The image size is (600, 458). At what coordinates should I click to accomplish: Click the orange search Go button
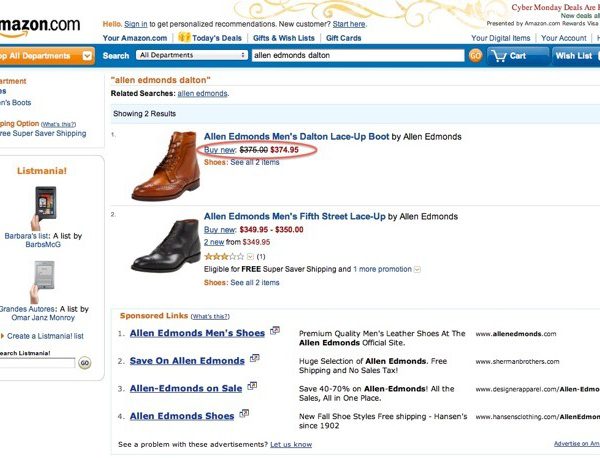tap(475, 56)
